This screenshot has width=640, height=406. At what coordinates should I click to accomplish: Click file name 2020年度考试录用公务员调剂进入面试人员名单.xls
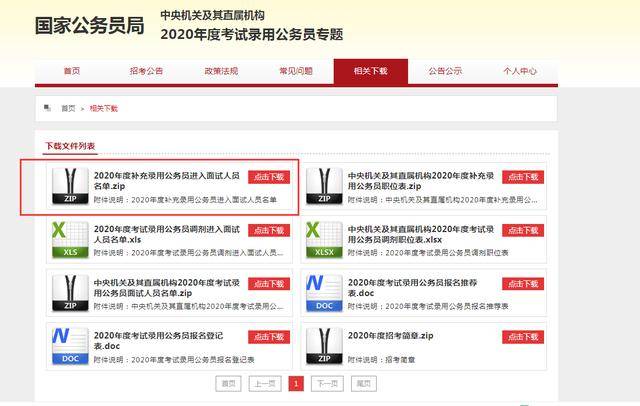(x=167, y=234)
